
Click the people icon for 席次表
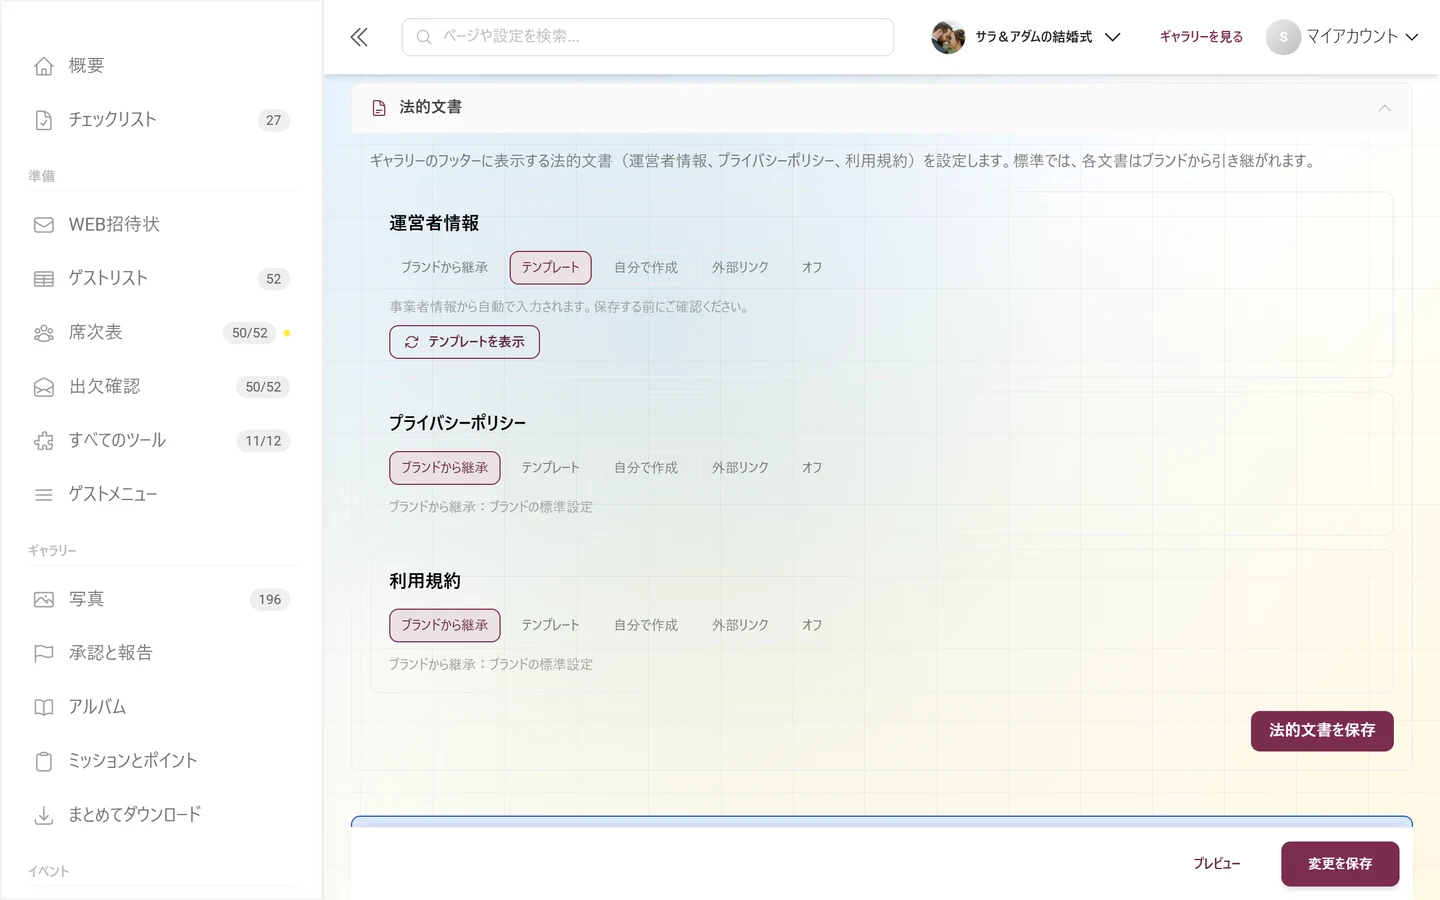coord(44,333)
